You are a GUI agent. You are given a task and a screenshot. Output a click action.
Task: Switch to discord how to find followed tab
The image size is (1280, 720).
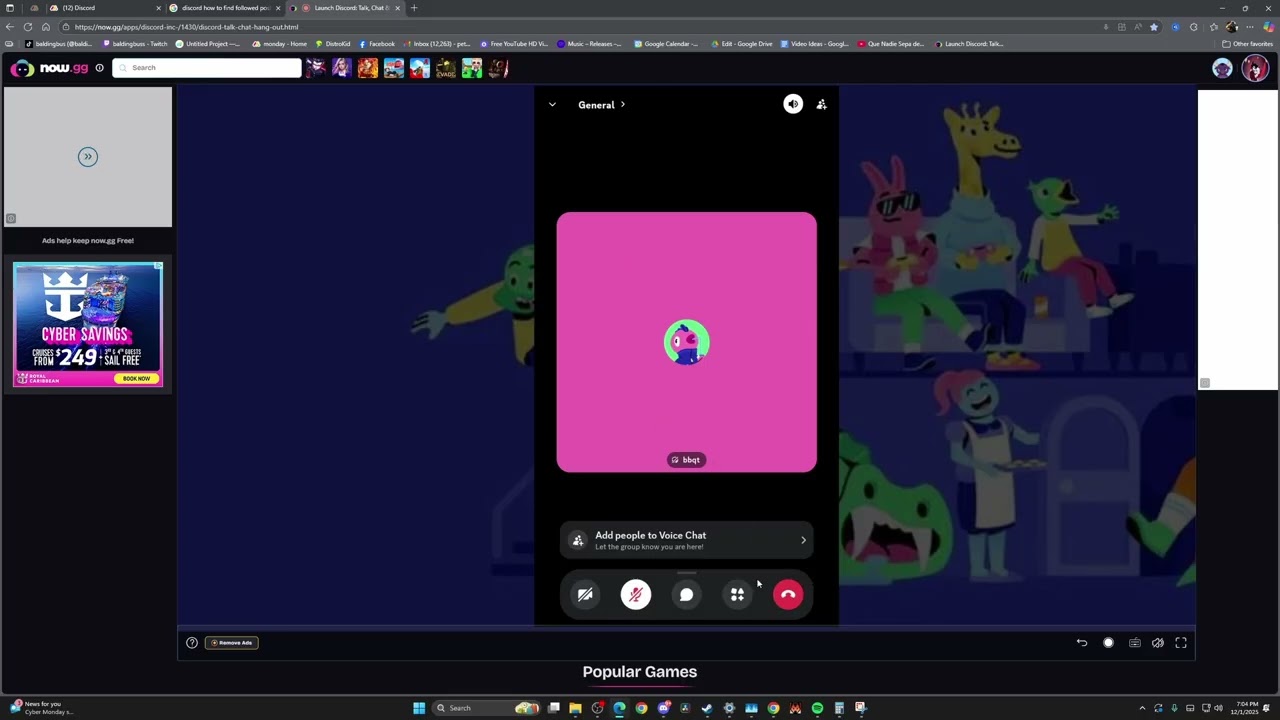[225, 8]
